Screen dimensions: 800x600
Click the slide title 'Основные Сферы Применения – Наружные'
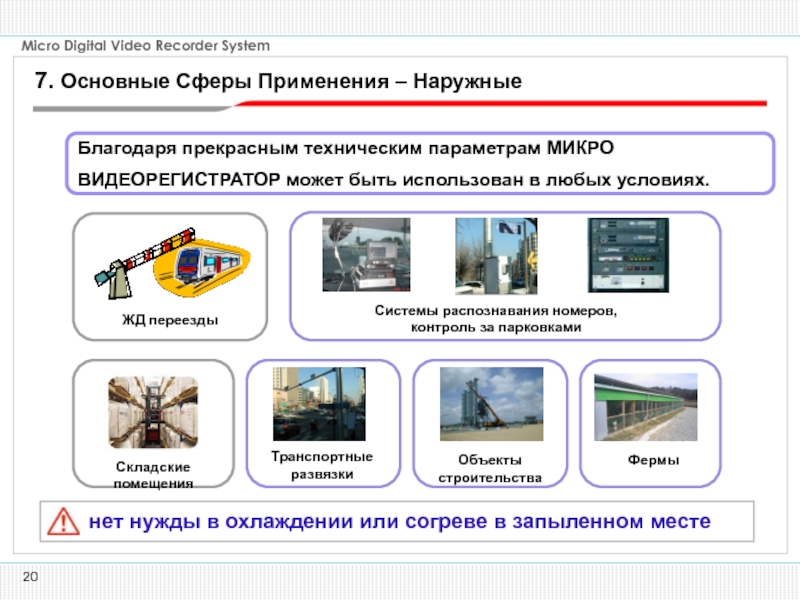[279, 81]
